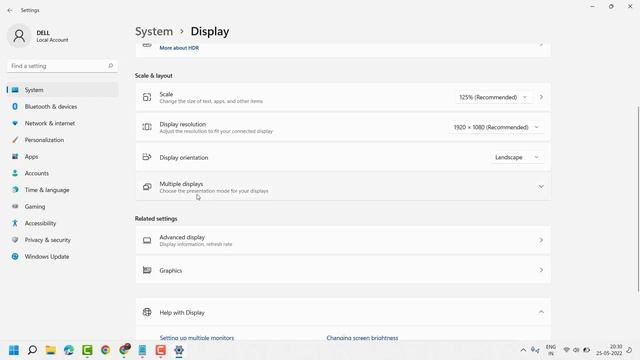Image resolution: width=640 pixels, height=360 pixels.
Task: Open Accessibility settings
Action: click(x=62, y=223)
